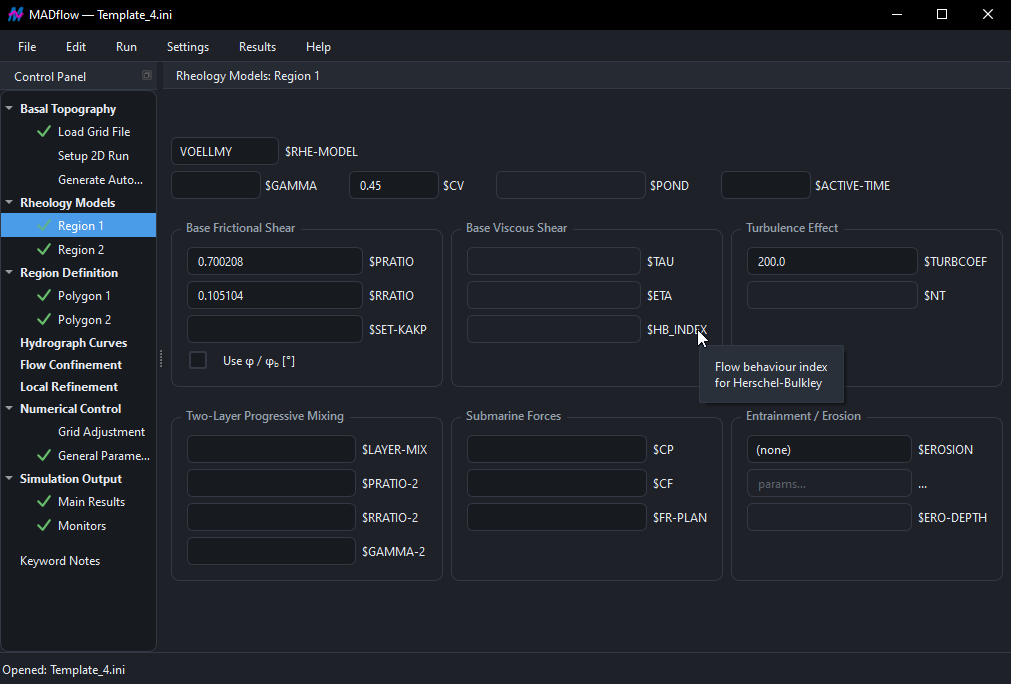Click the panel splitter handle dots

point(161,358)
